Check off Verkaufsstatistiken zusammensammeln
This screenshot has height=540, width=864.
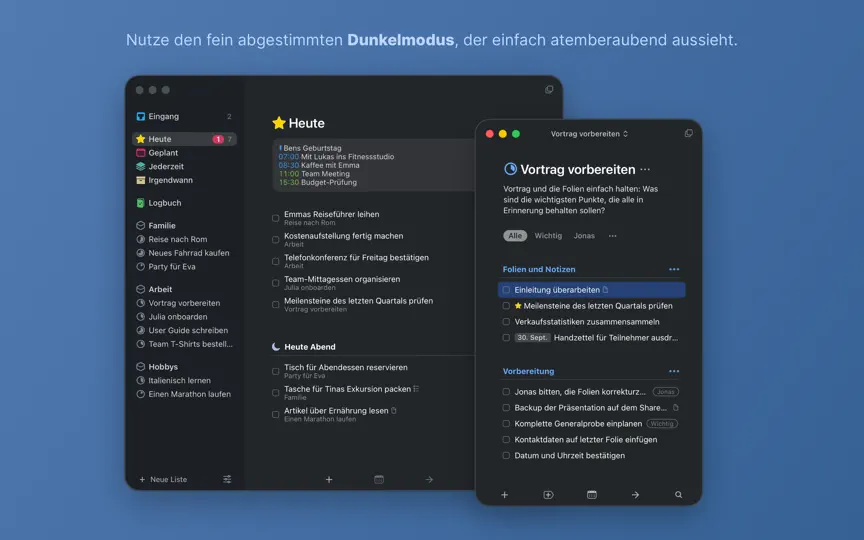(506, 322)
